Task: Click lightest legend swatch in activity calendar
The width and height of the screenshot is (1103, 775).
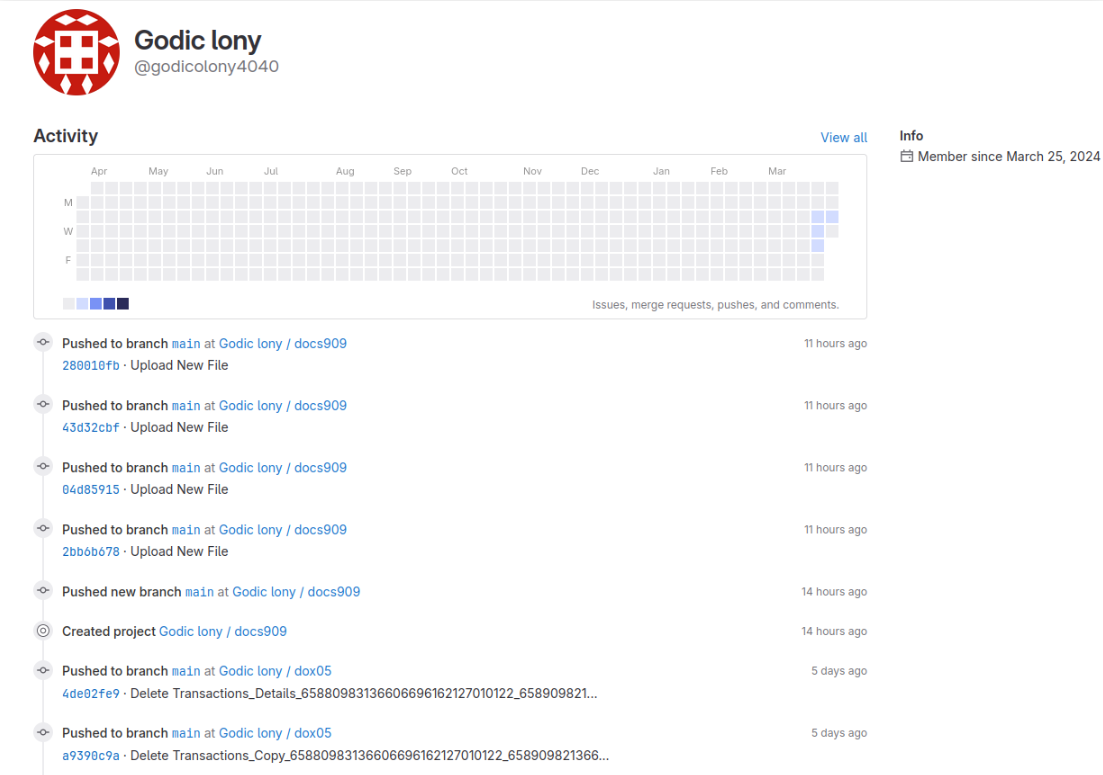Action: 68,304
